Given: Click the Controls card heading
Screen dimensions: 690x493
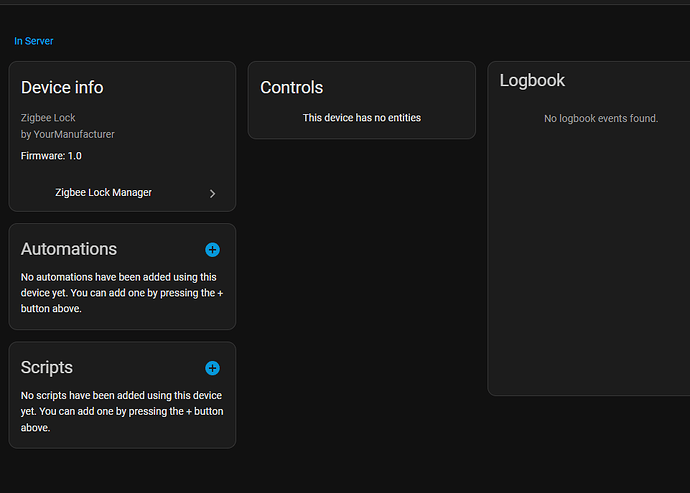Looking at the screenshot, I should (x=292, y=88).
